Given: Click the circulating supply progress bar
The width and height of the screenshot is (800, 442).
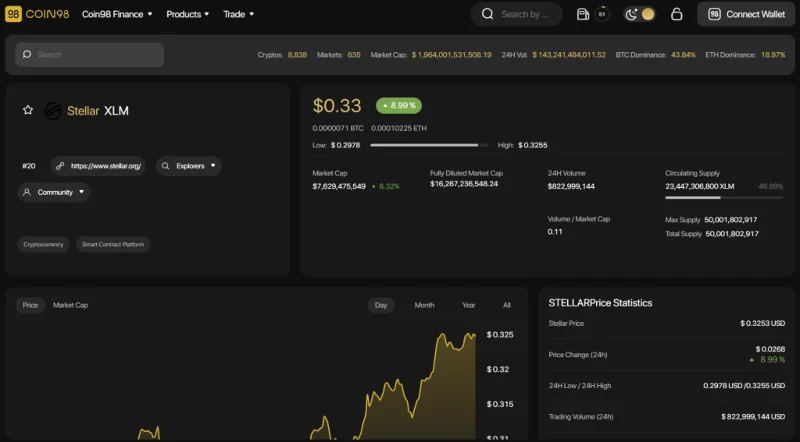Looking at the screenshot, I should pos(723,198).
